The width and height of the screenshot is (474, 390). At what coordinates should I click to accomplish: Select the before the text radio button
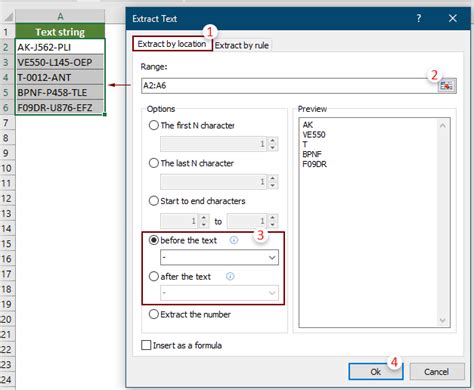[154, 240]
